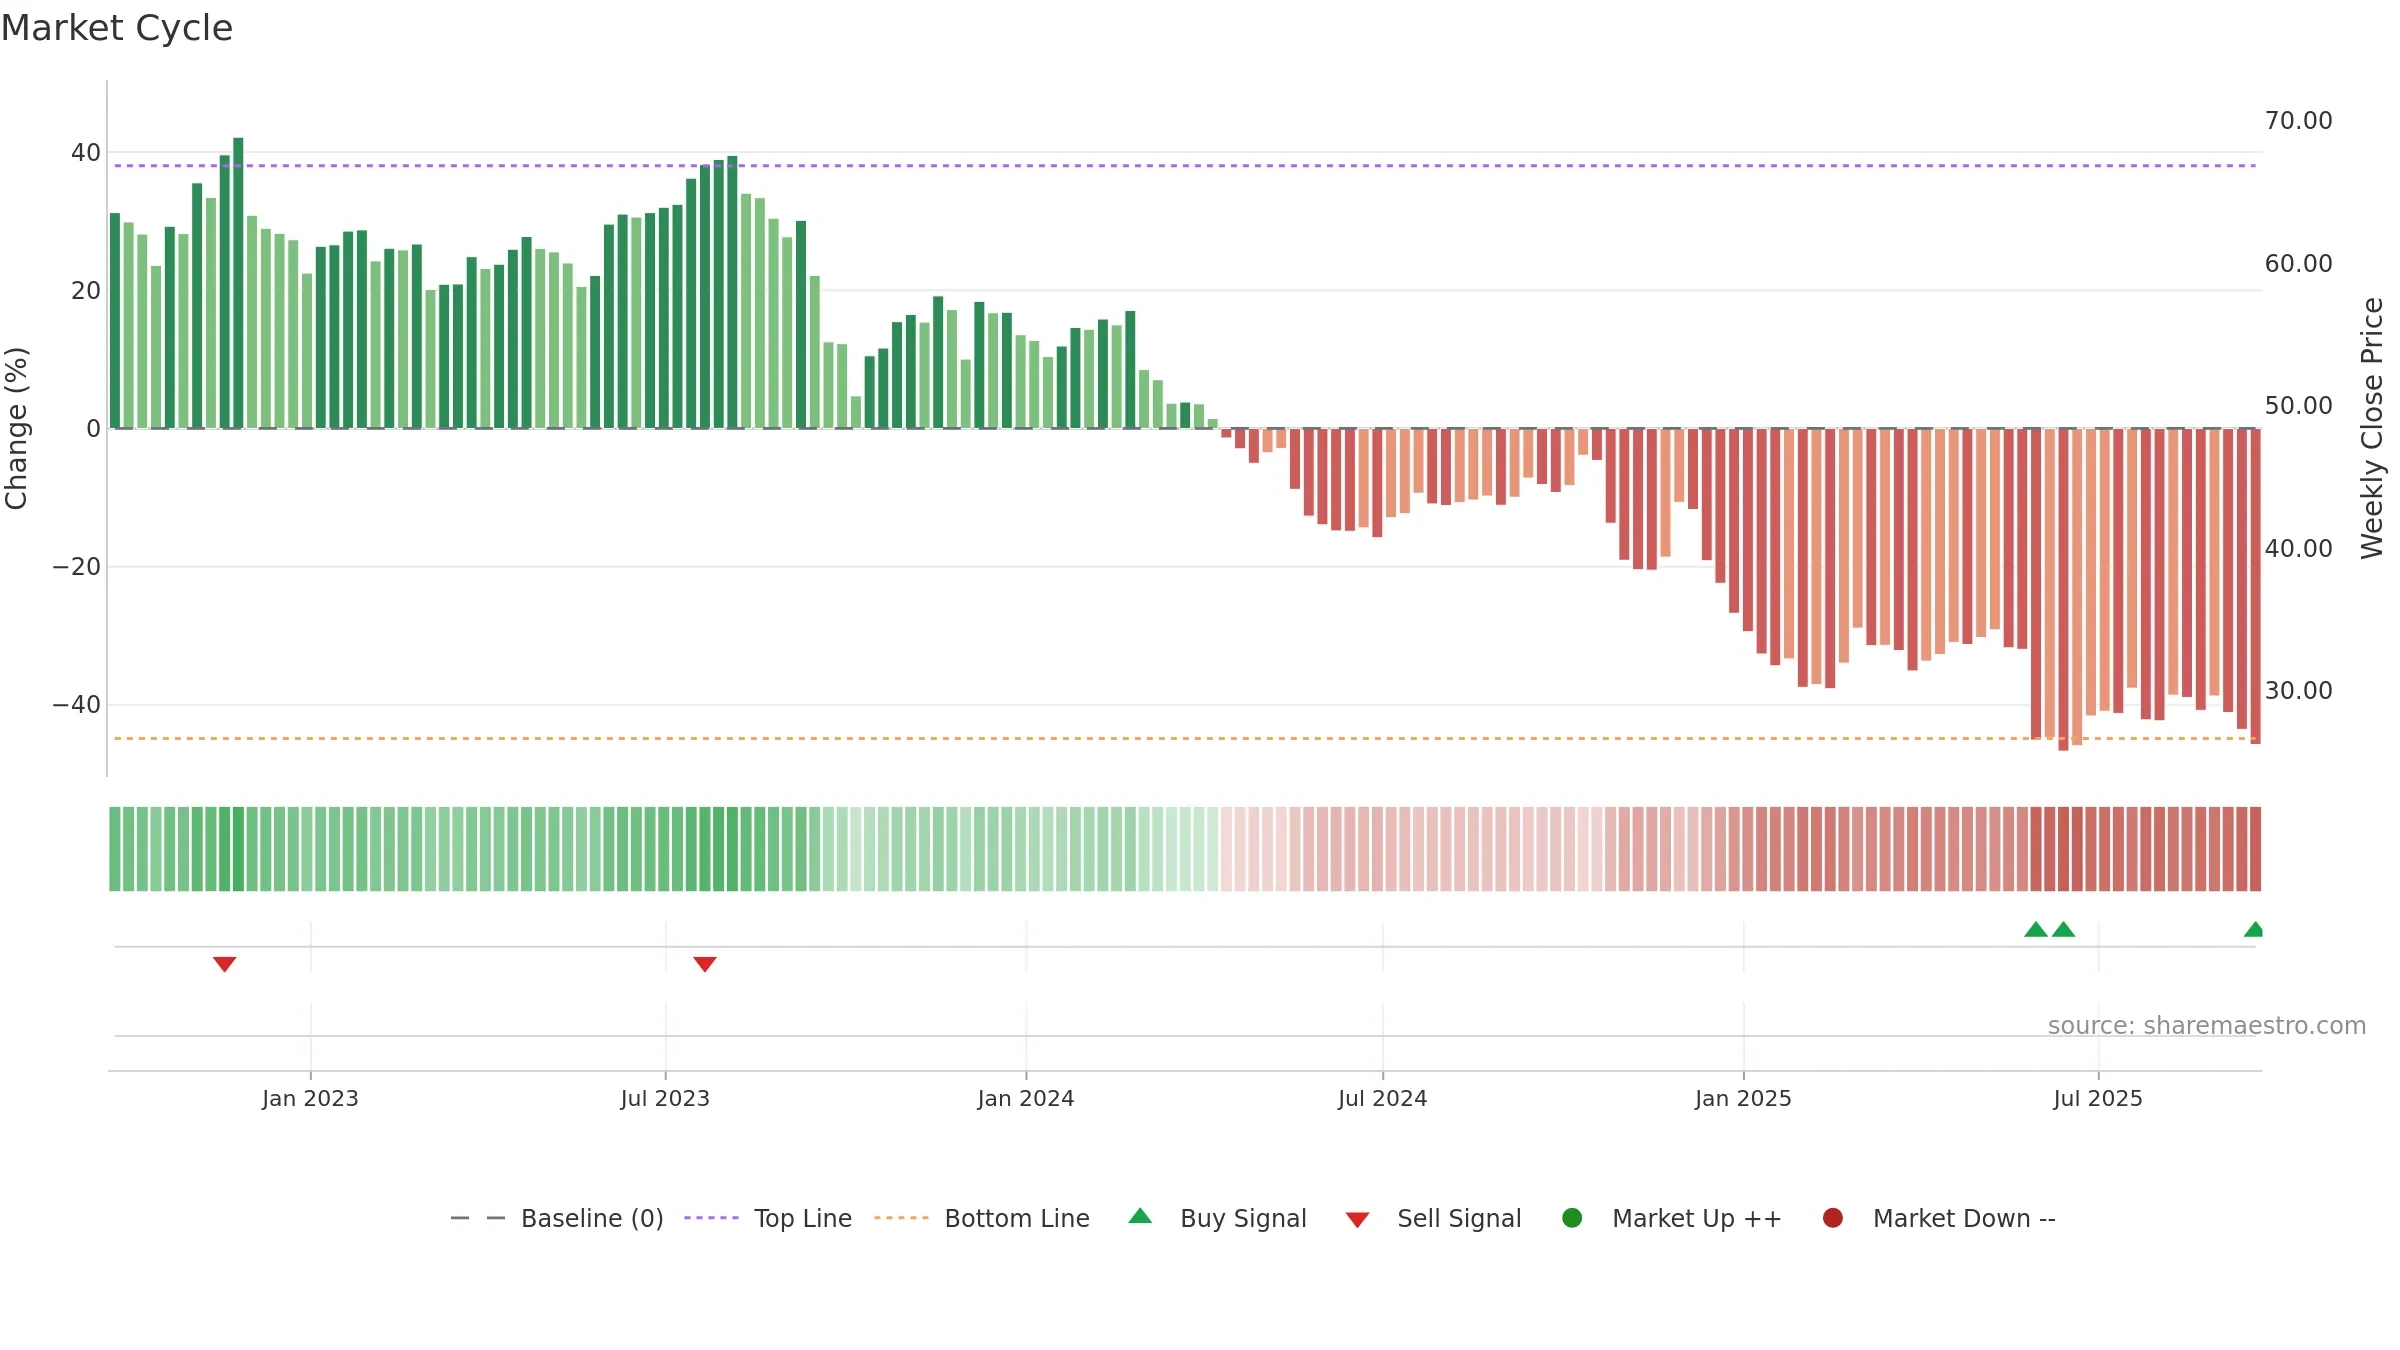Select the red sell signal after Jul 2023
Image resolution: width=2400 pixels, height=1350 pixels.
pos(705,964)
